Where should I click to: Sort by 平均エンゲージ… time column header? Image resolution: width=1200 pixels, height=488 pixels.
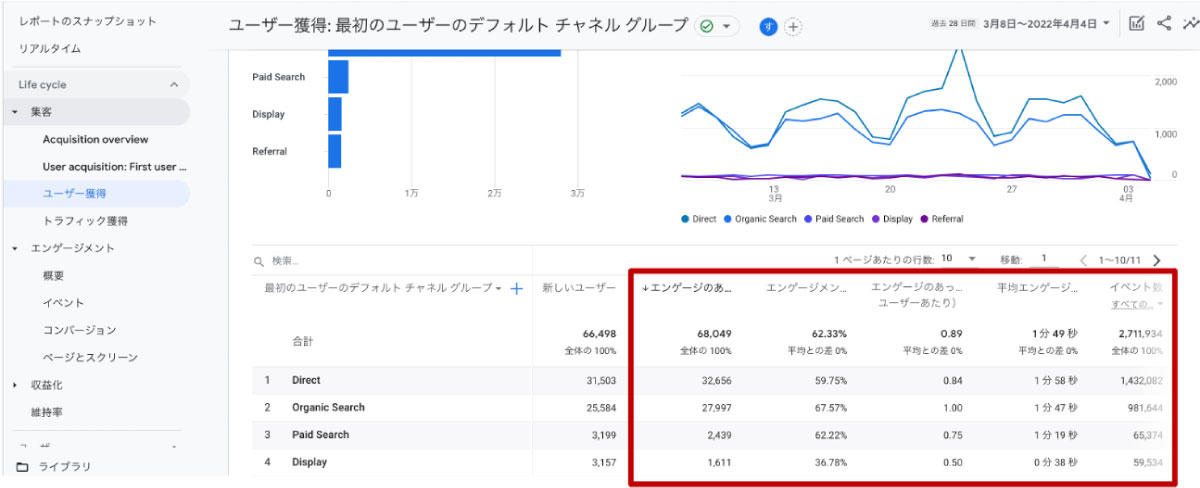(1038, 288)
